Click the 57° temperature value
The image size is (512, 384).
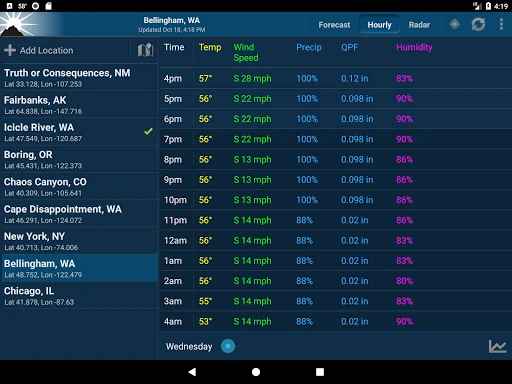(x=205, y=79)
